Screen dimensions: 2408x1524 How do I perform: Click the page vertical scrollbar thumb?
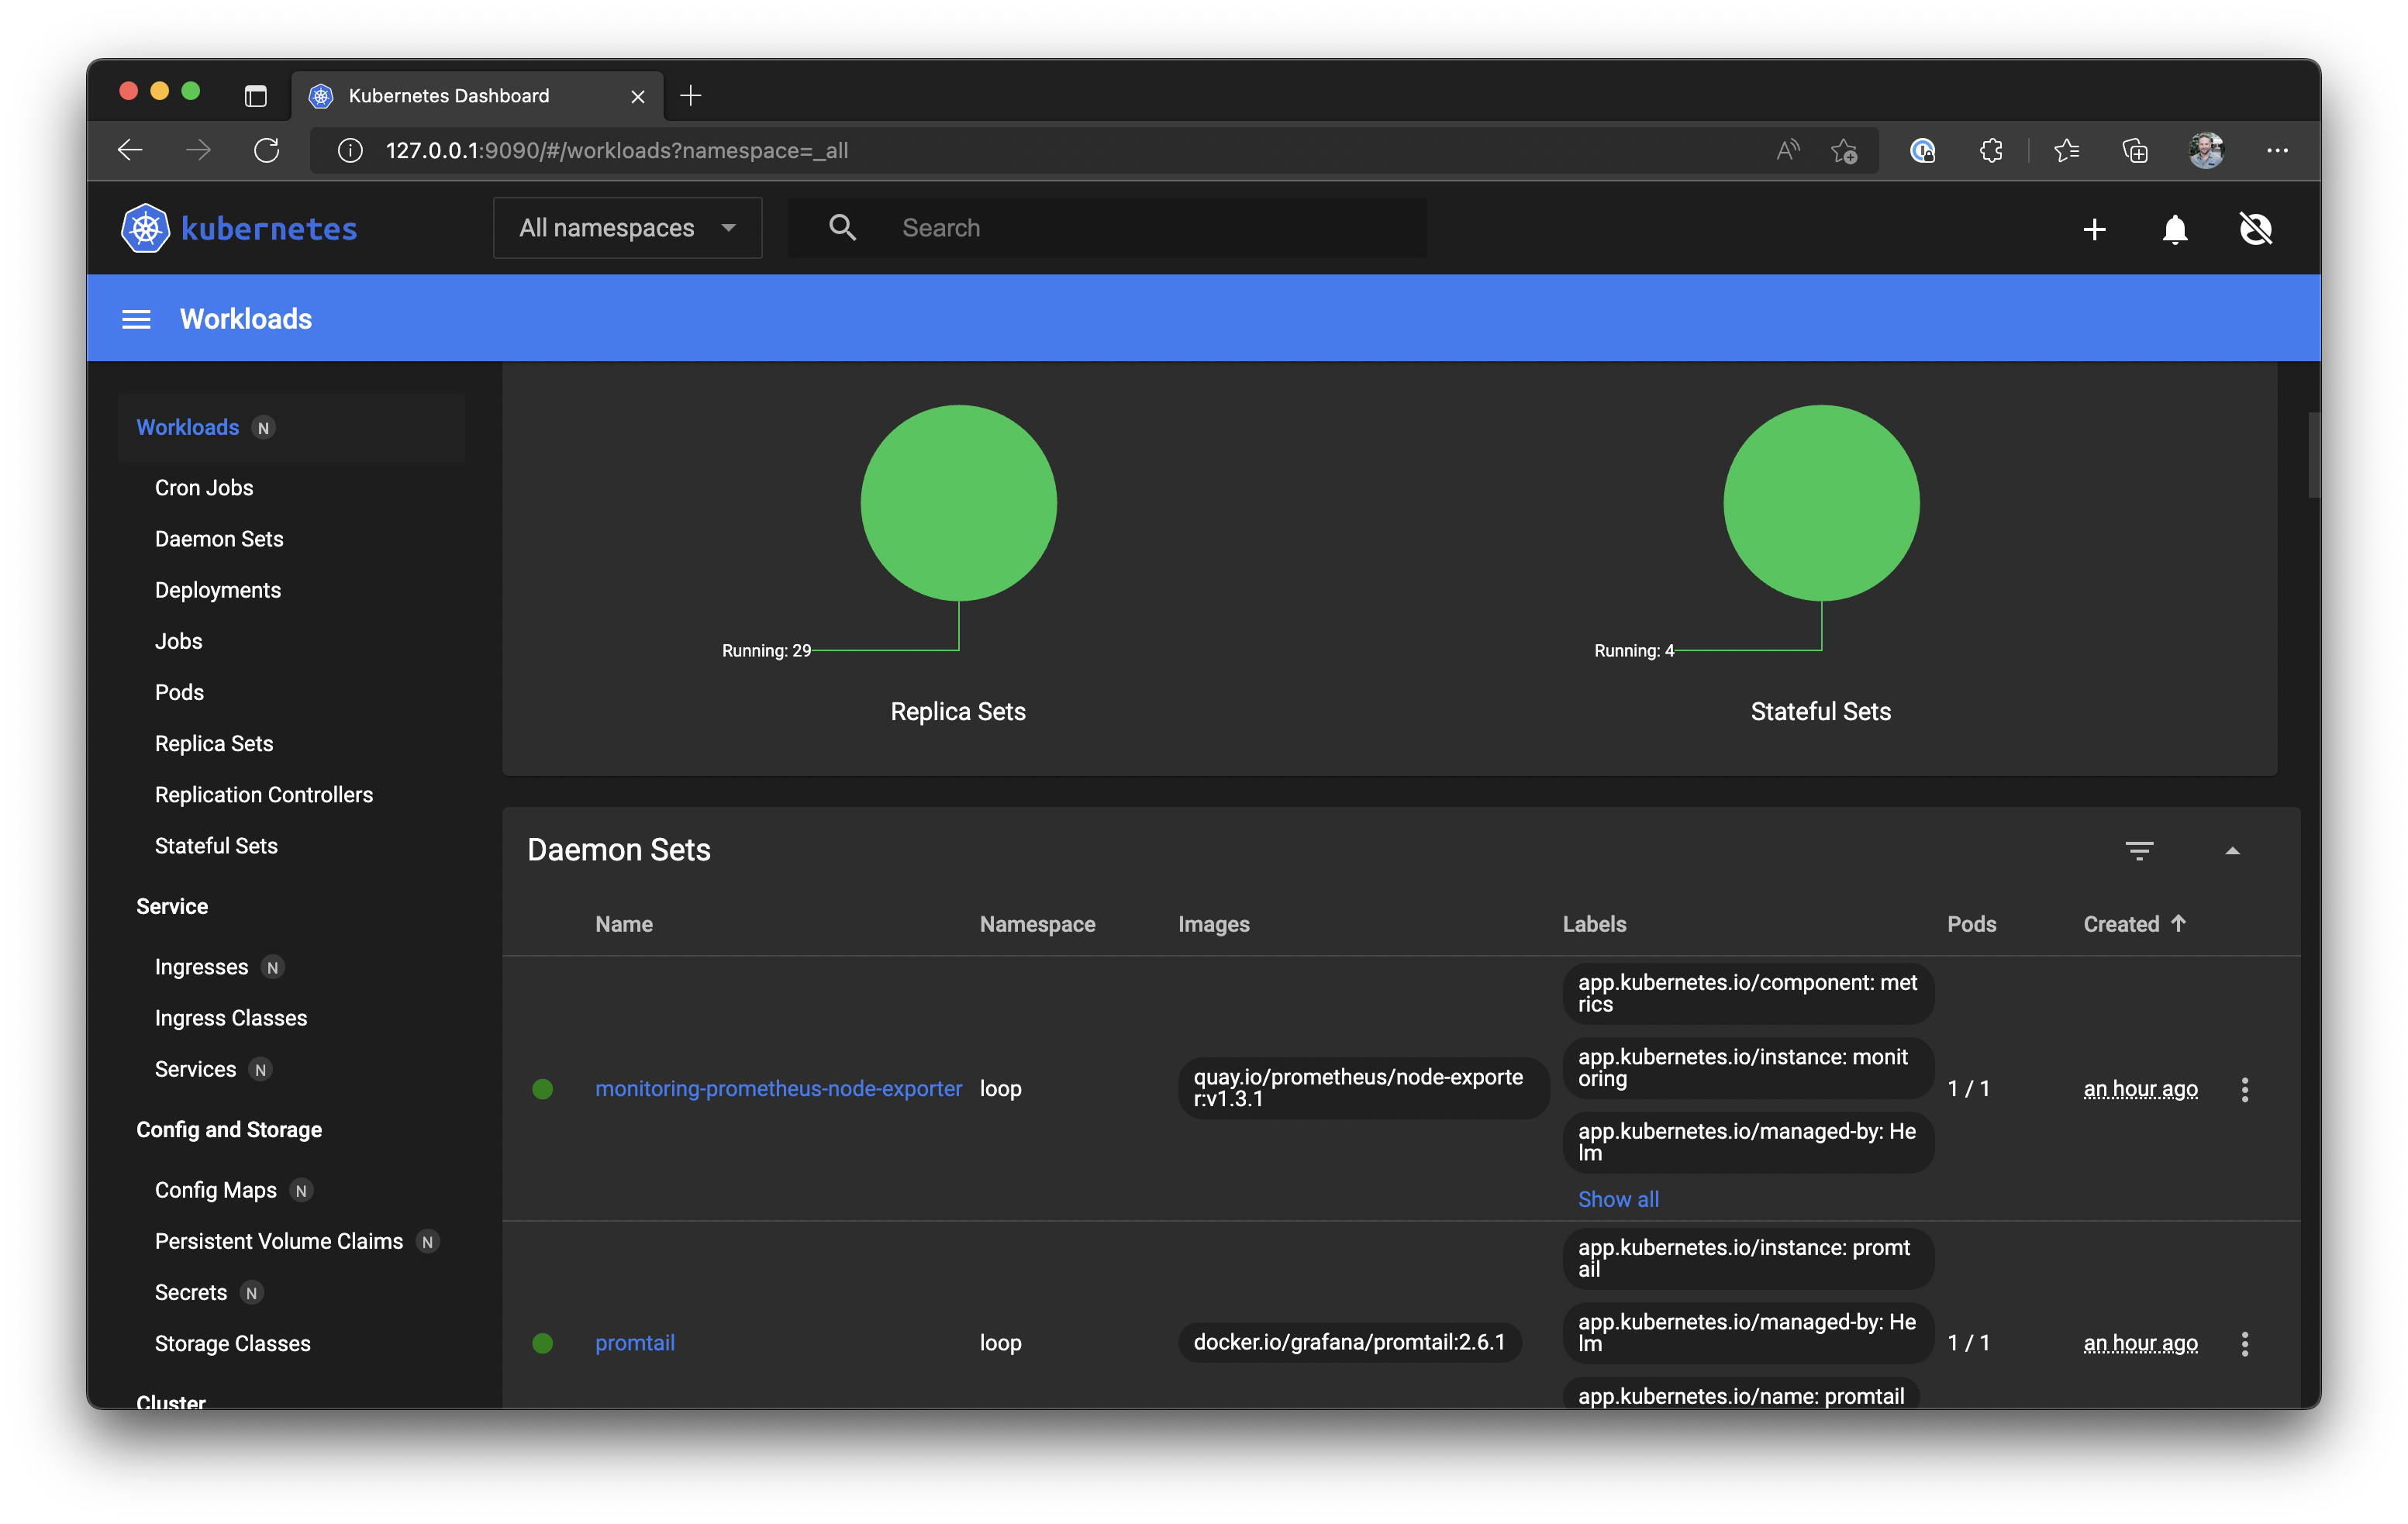(2313, 455)
